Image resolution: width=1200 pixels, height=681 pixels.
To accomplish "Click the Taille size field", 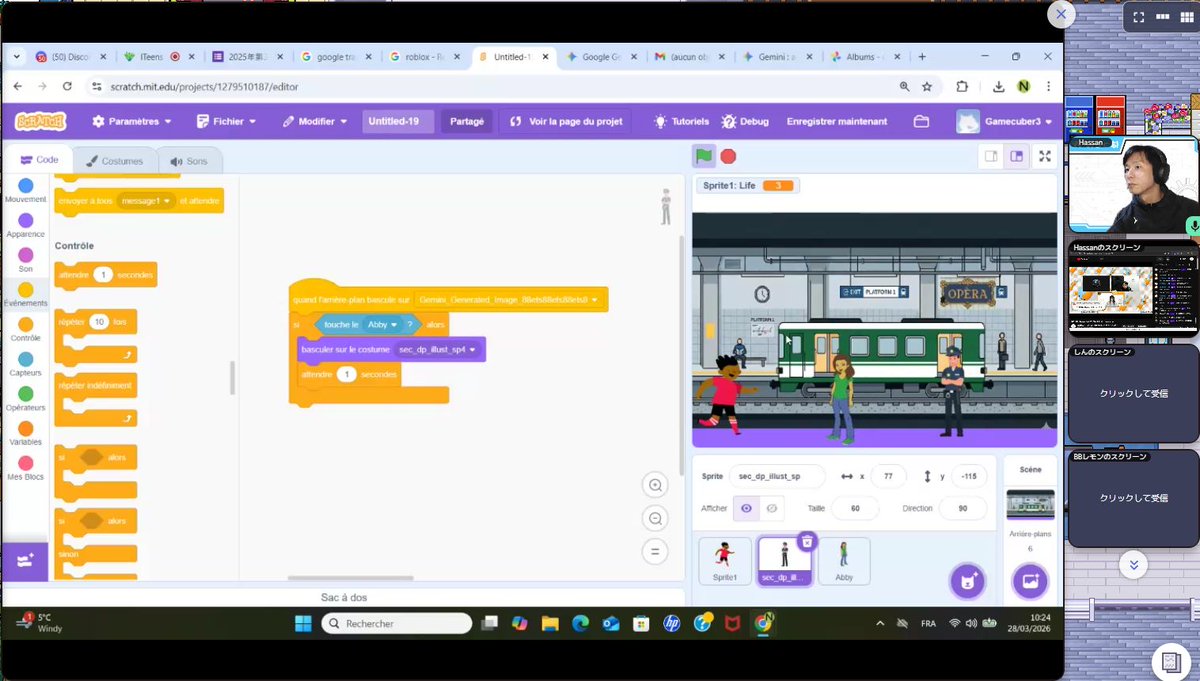I will (855, 508).
